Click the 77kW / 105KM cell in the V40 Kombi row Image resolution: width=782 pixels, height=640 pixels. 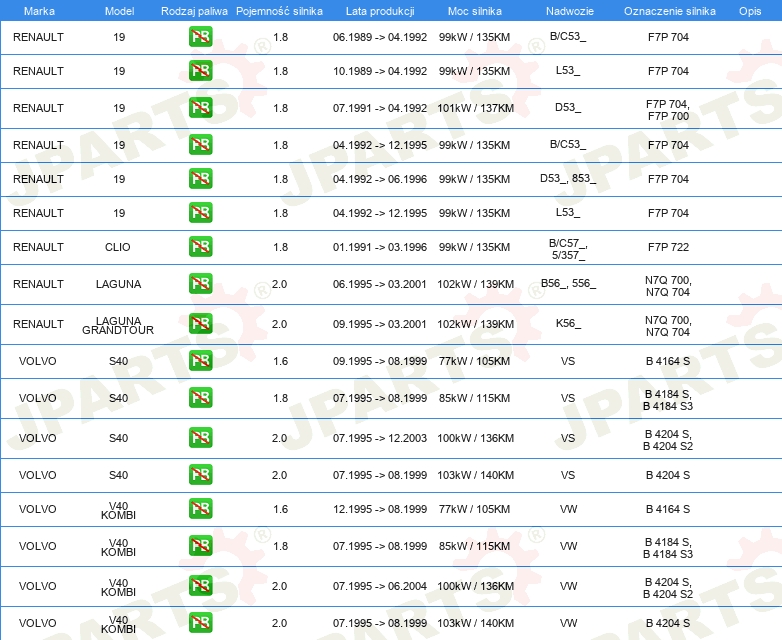click(474, 509)
